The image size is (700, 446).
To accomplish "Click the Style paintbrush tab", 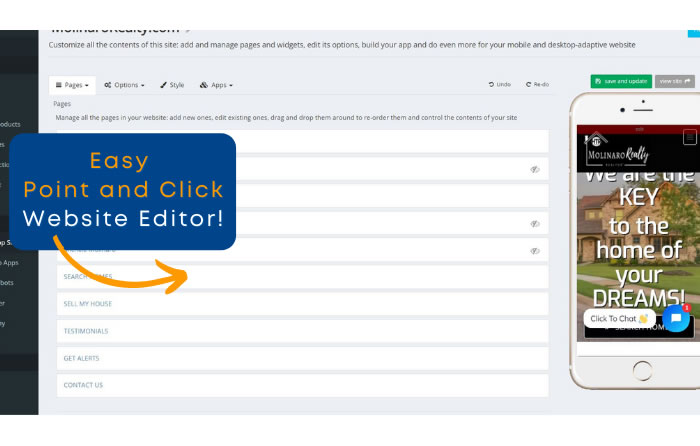I will coord(172,85).
